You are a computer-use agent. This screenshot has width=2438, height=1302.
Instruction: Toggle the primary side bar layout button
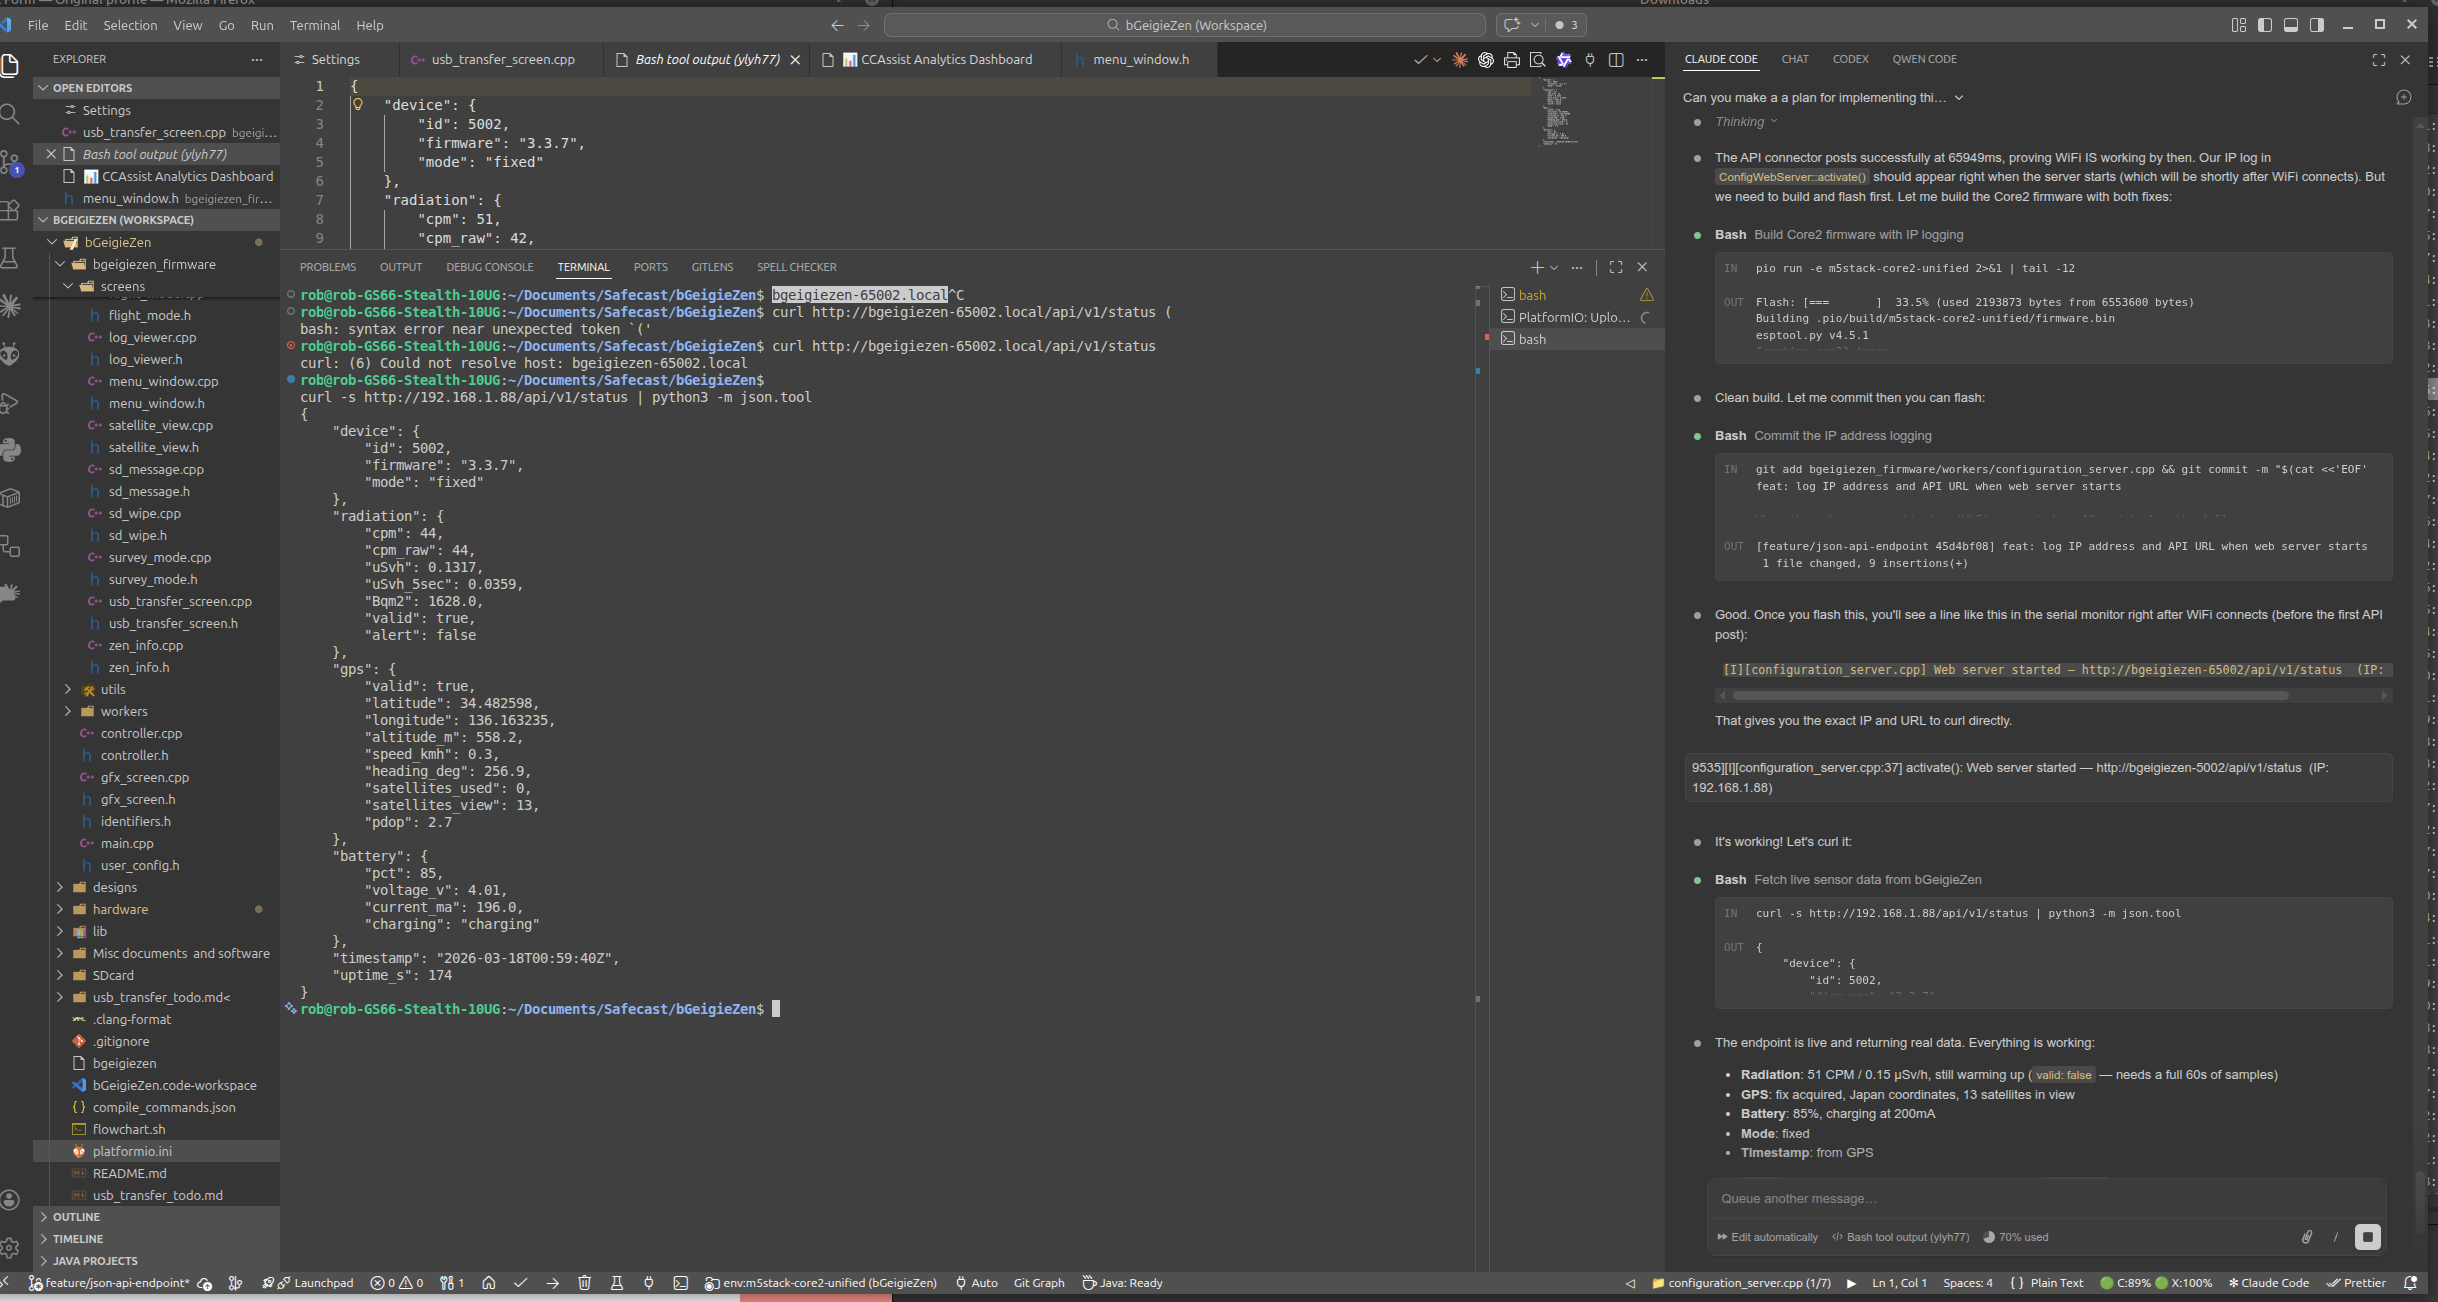click(x=2265, y=25)
